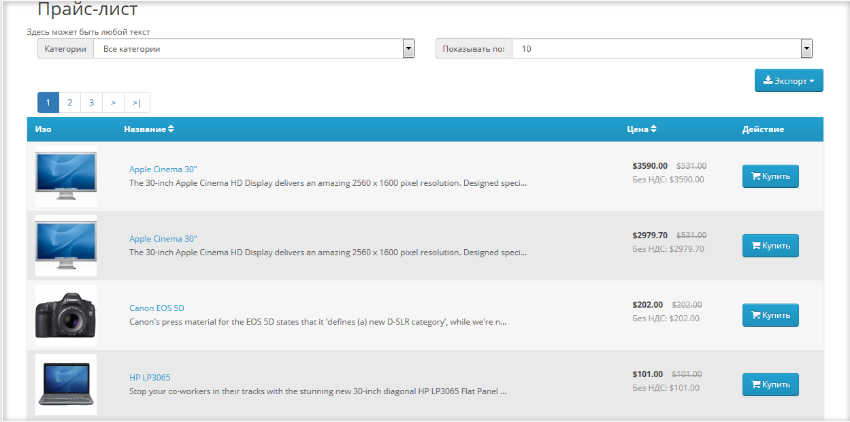
Task: Click the $101.00 bold price
Action: [647, 374]
